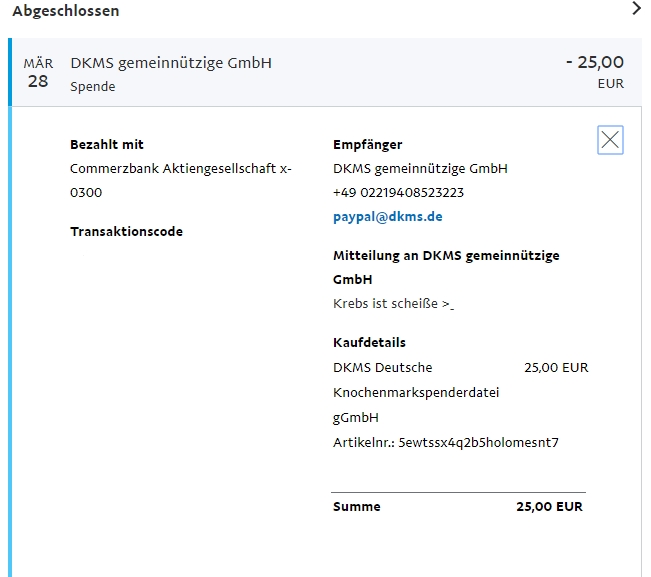Select the DKMS gemeinnützige GmbH transaction row

tap(325, 72)
